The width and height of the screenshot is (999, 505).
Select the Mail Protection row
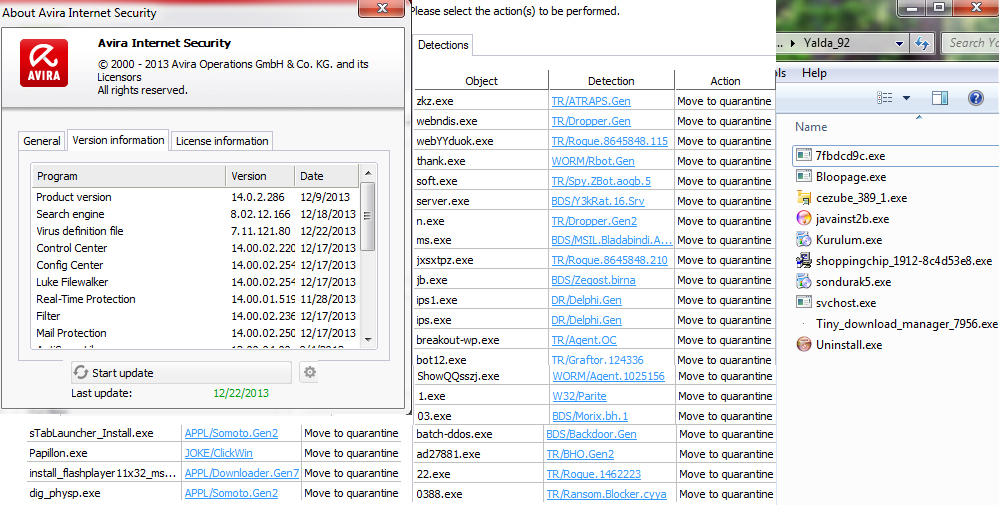pos(196,333)
